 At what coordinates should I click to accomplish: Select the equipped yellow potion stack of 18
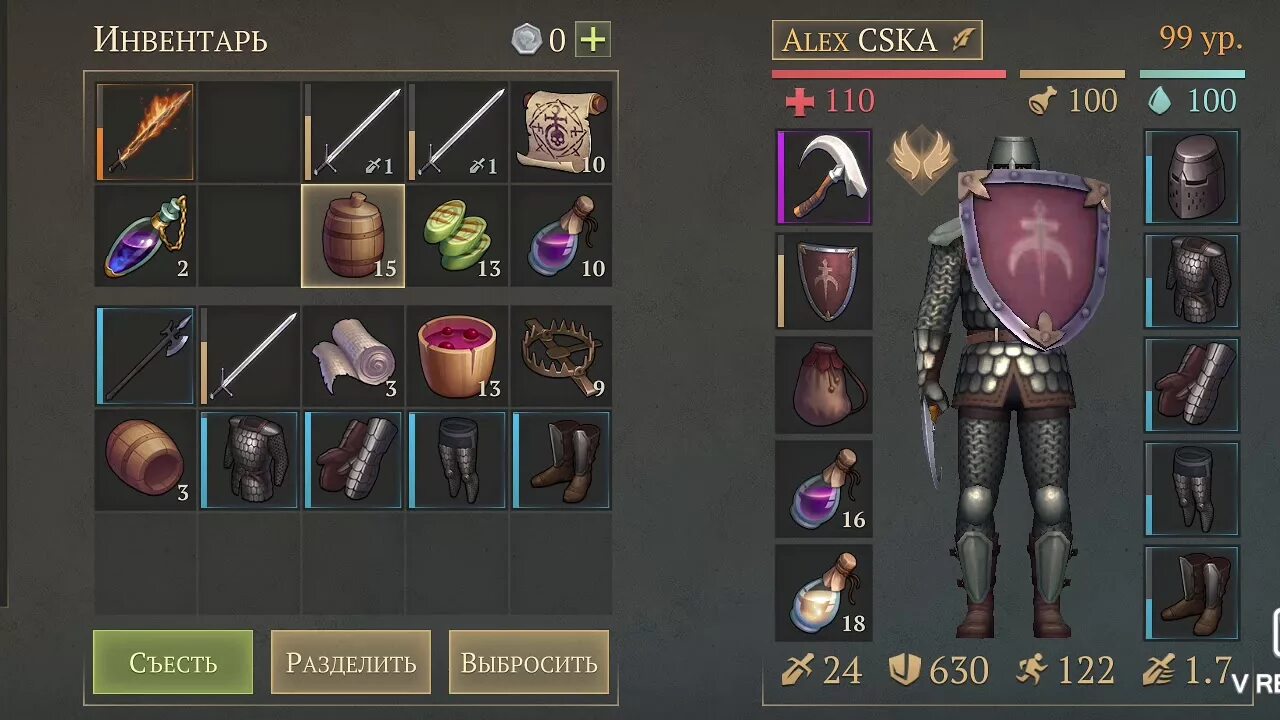(x=824, y=593)
